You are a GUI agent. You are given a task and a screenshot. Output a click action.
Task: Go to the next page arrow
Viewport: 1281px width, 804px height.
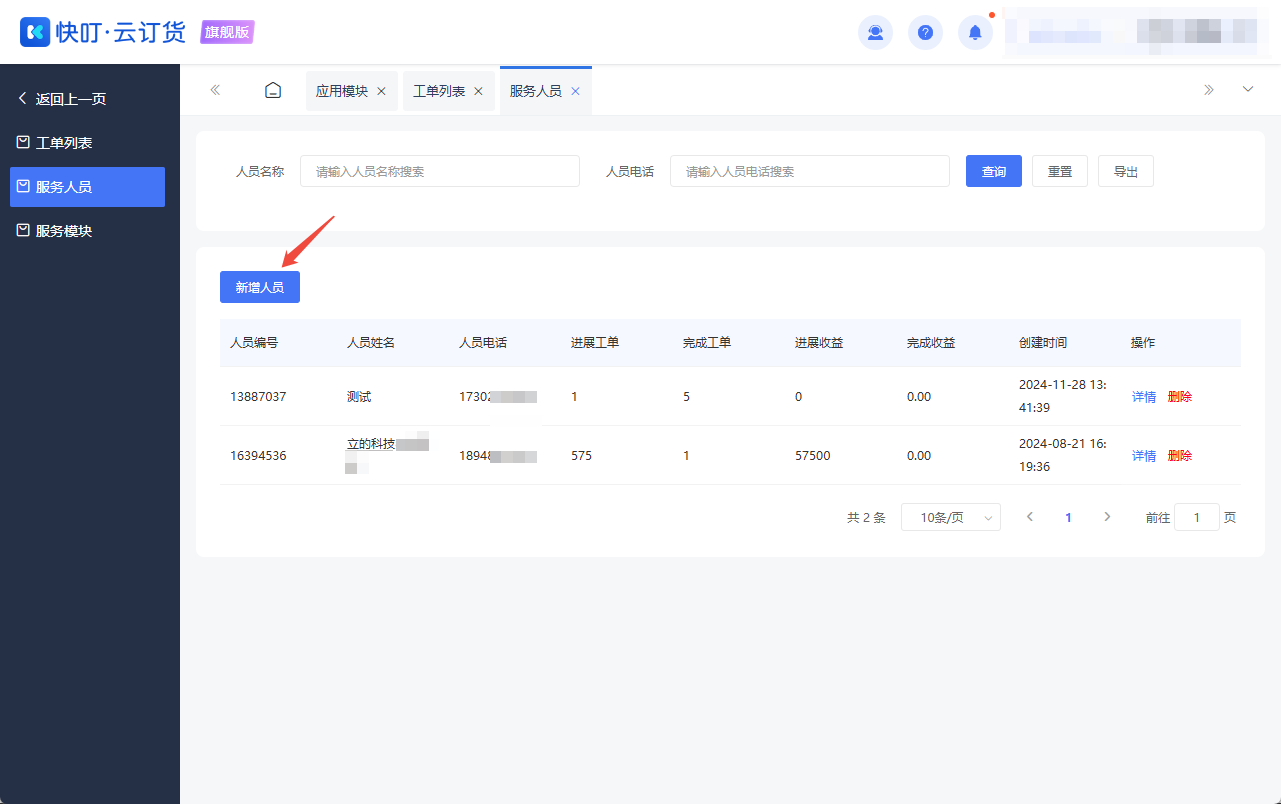[x=1107, y=517]
